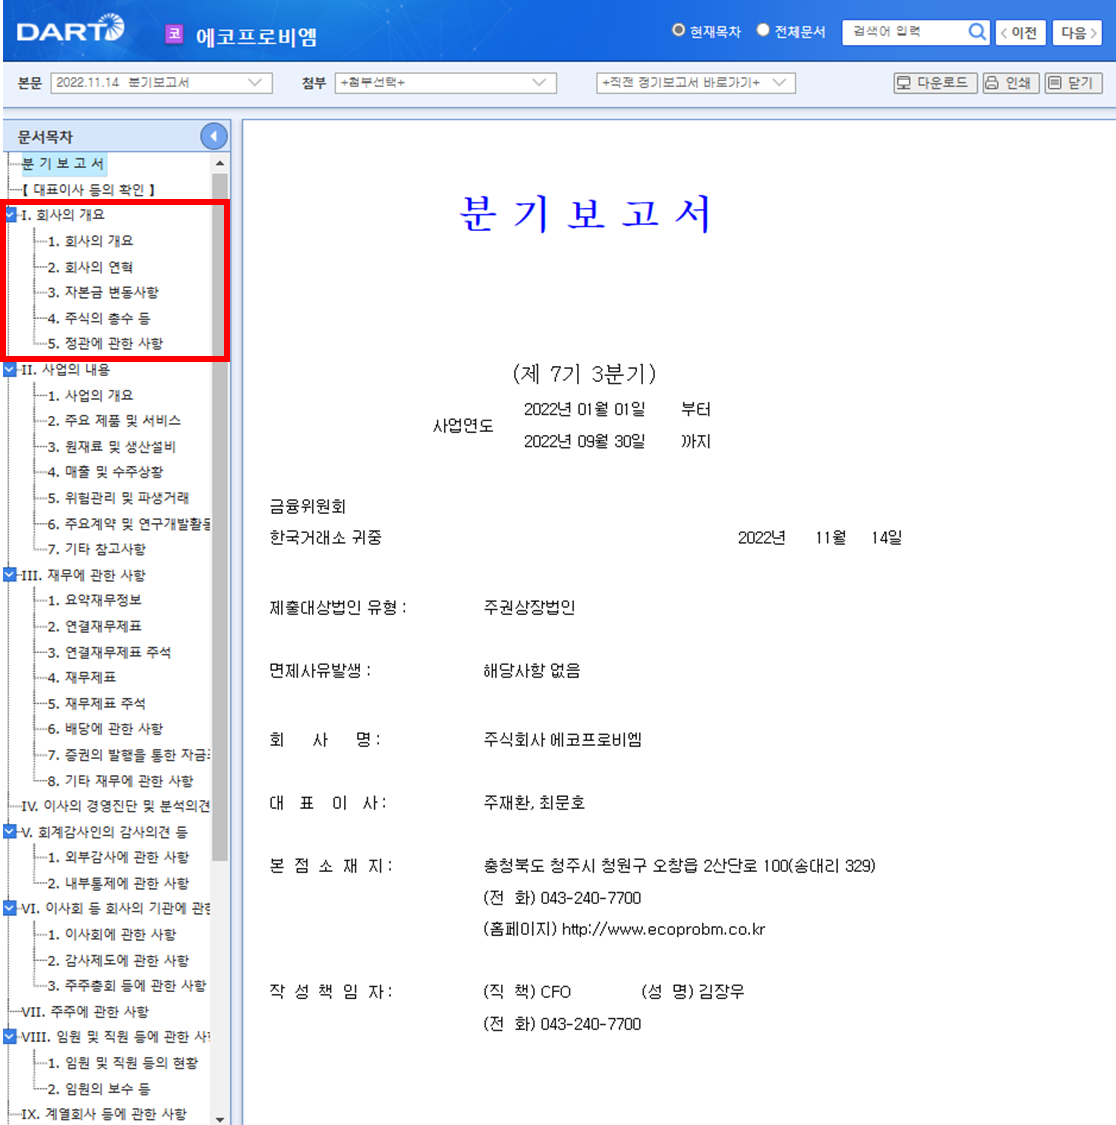Click the table-of-contents scroll down arrow
This screenshot has height=1125, width=1116.
pyautogui.click(x=220, y=1119)
